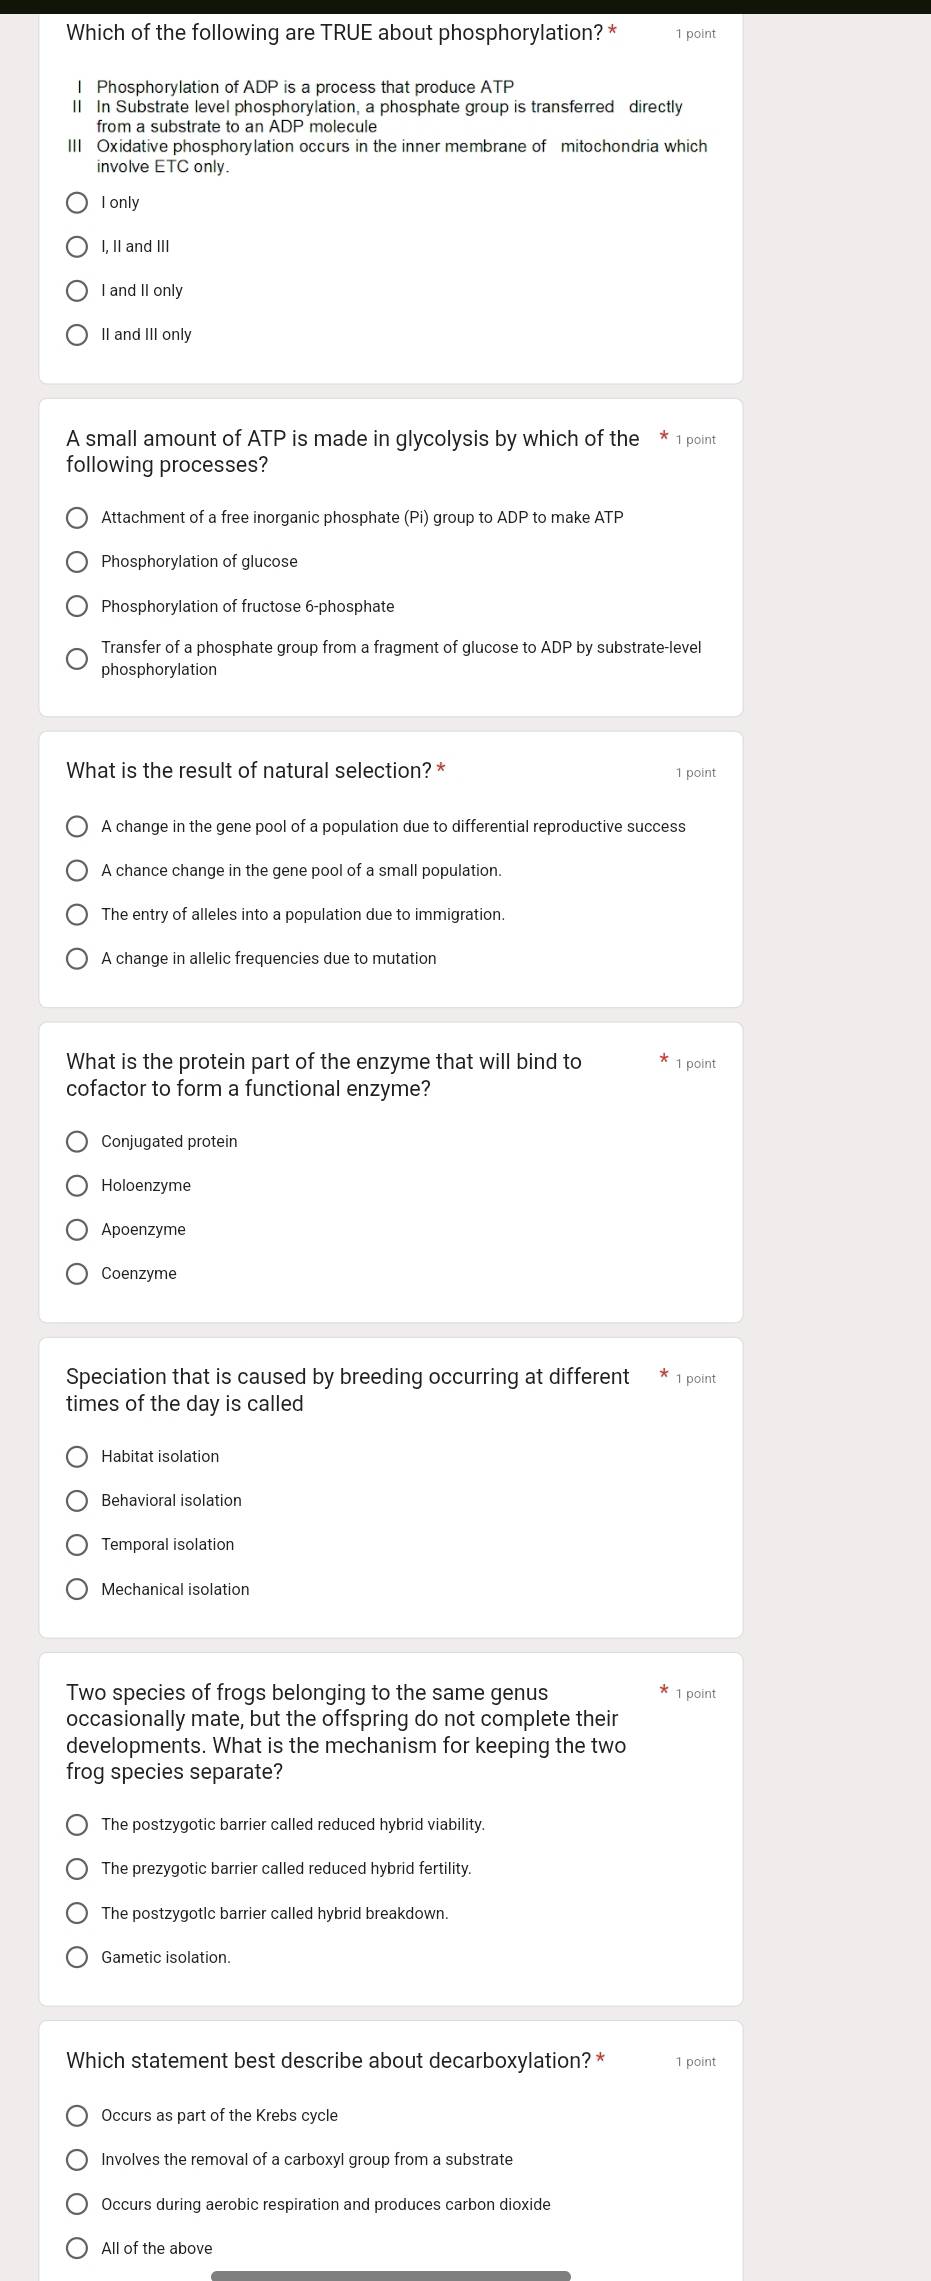Select 'I and II only' option

(77, 291)
